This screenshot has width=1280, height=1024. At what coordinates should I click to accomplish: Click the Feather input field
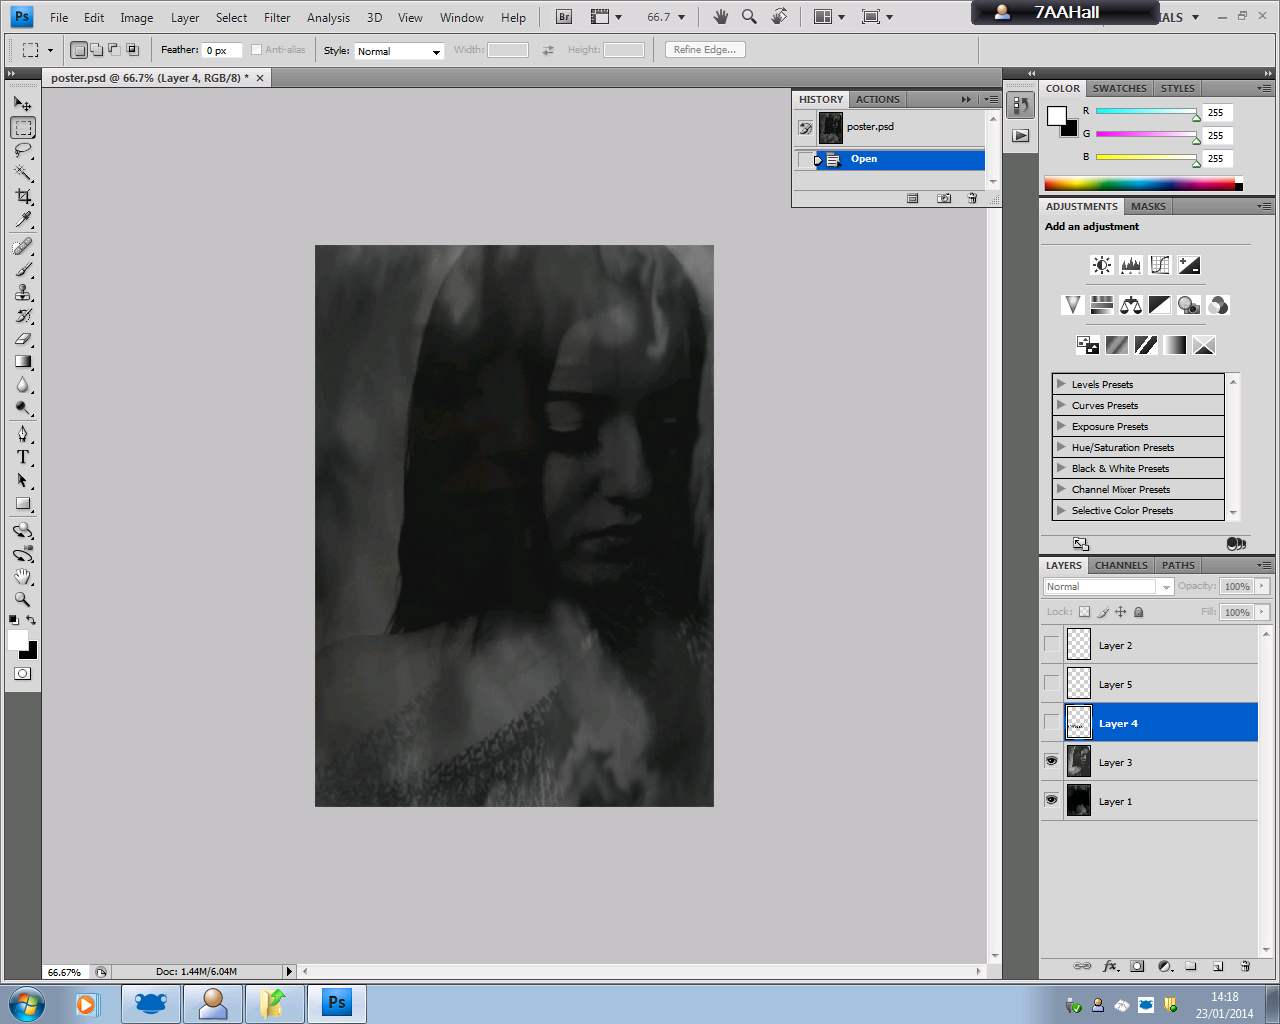[x=221, y=51]
